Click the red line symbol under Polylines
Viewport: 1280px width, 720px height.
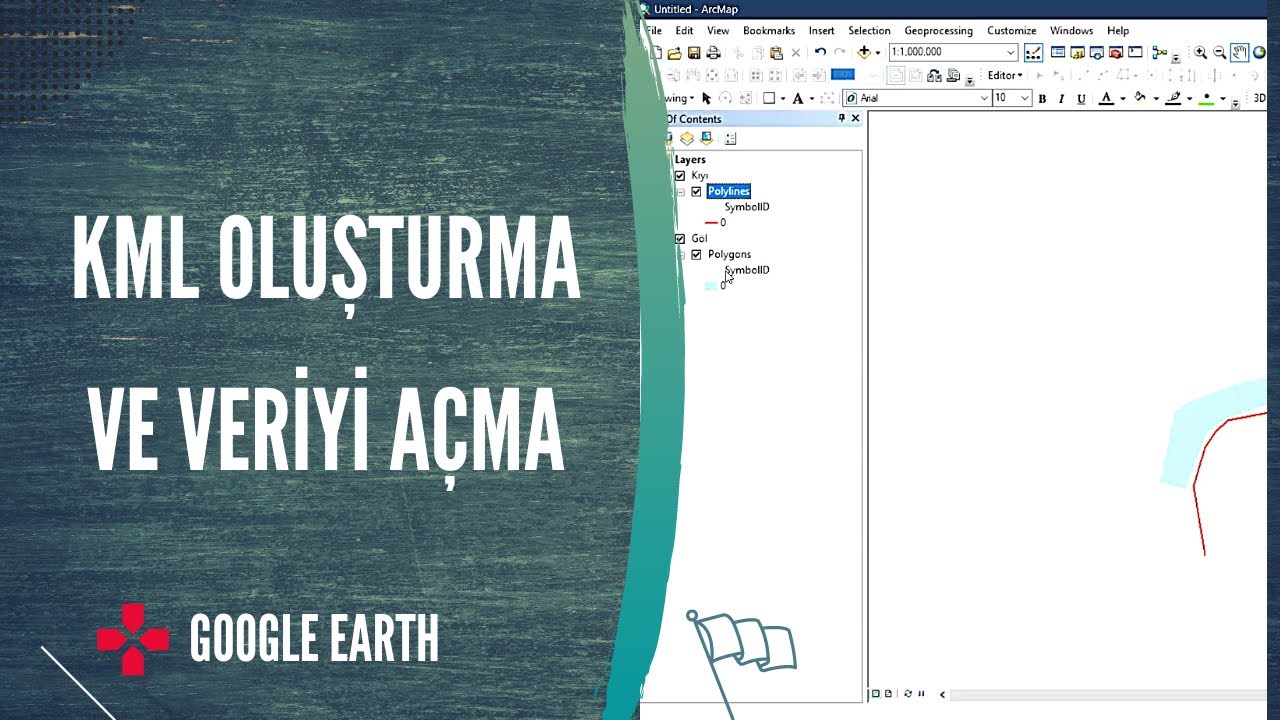[711, 223]
